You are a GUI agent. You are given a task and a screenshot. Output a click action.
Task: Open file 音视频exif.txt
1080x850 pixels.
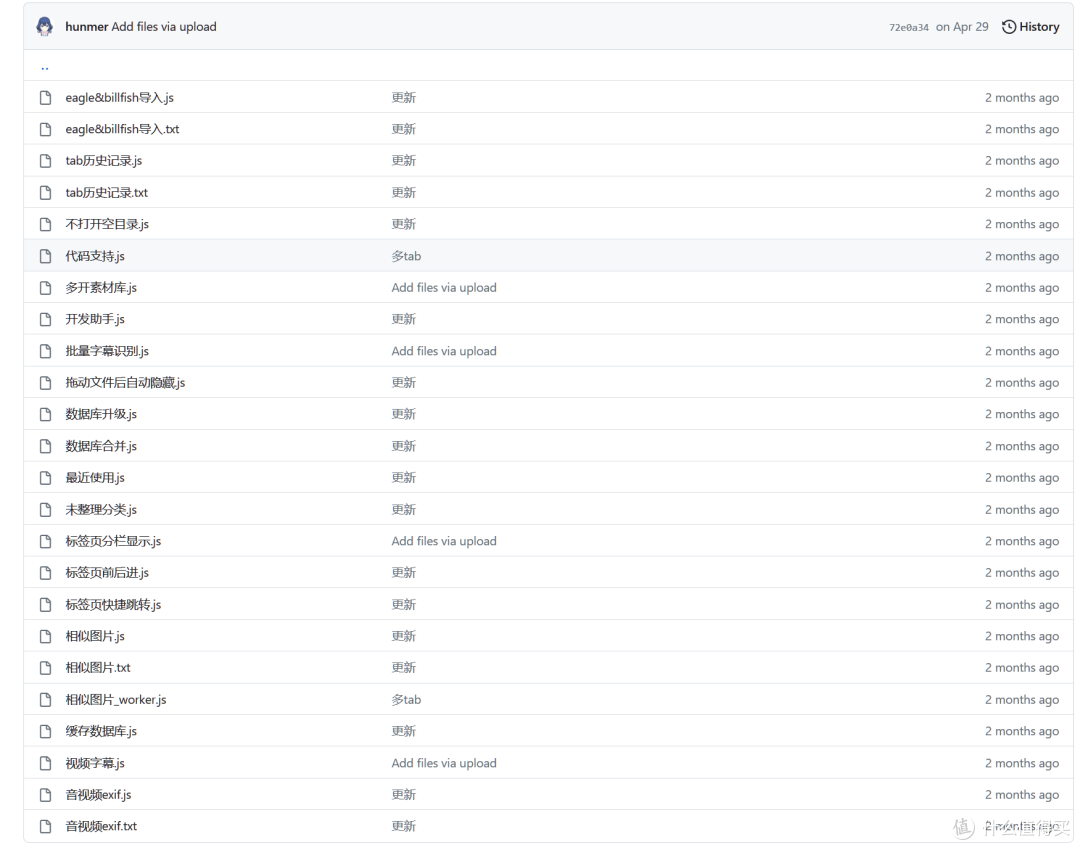click(x=101, y=827)
